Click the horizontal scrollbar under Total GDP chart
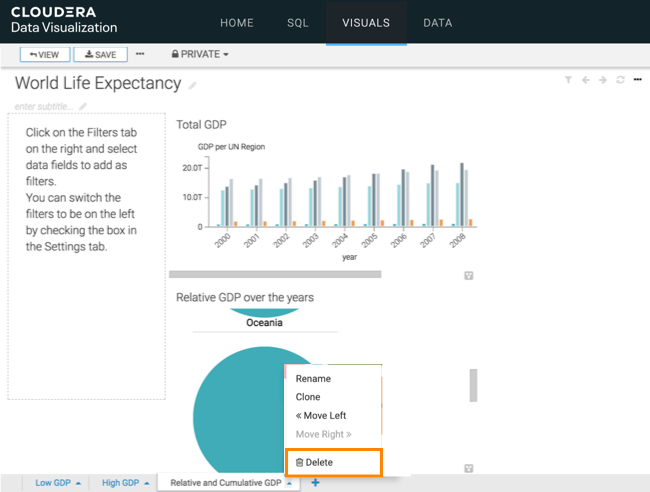 275,273
